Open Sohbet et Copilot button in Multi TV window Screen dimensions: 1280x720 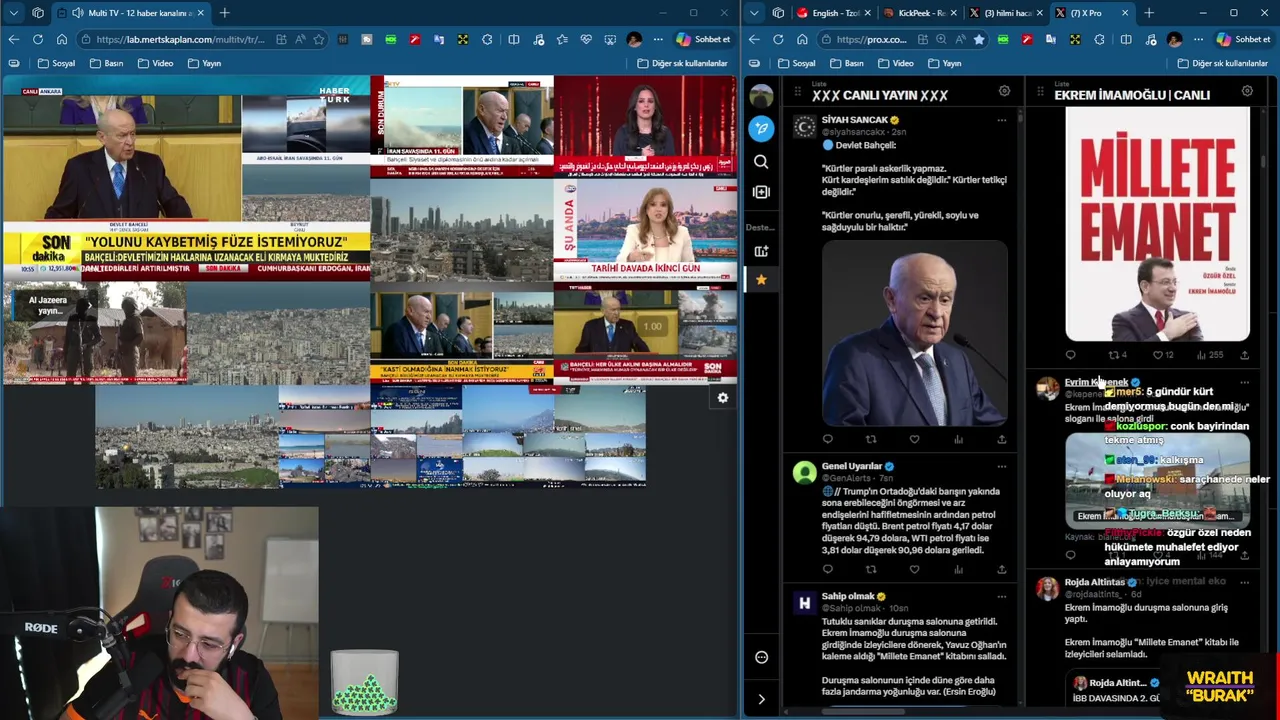(703, 39)
